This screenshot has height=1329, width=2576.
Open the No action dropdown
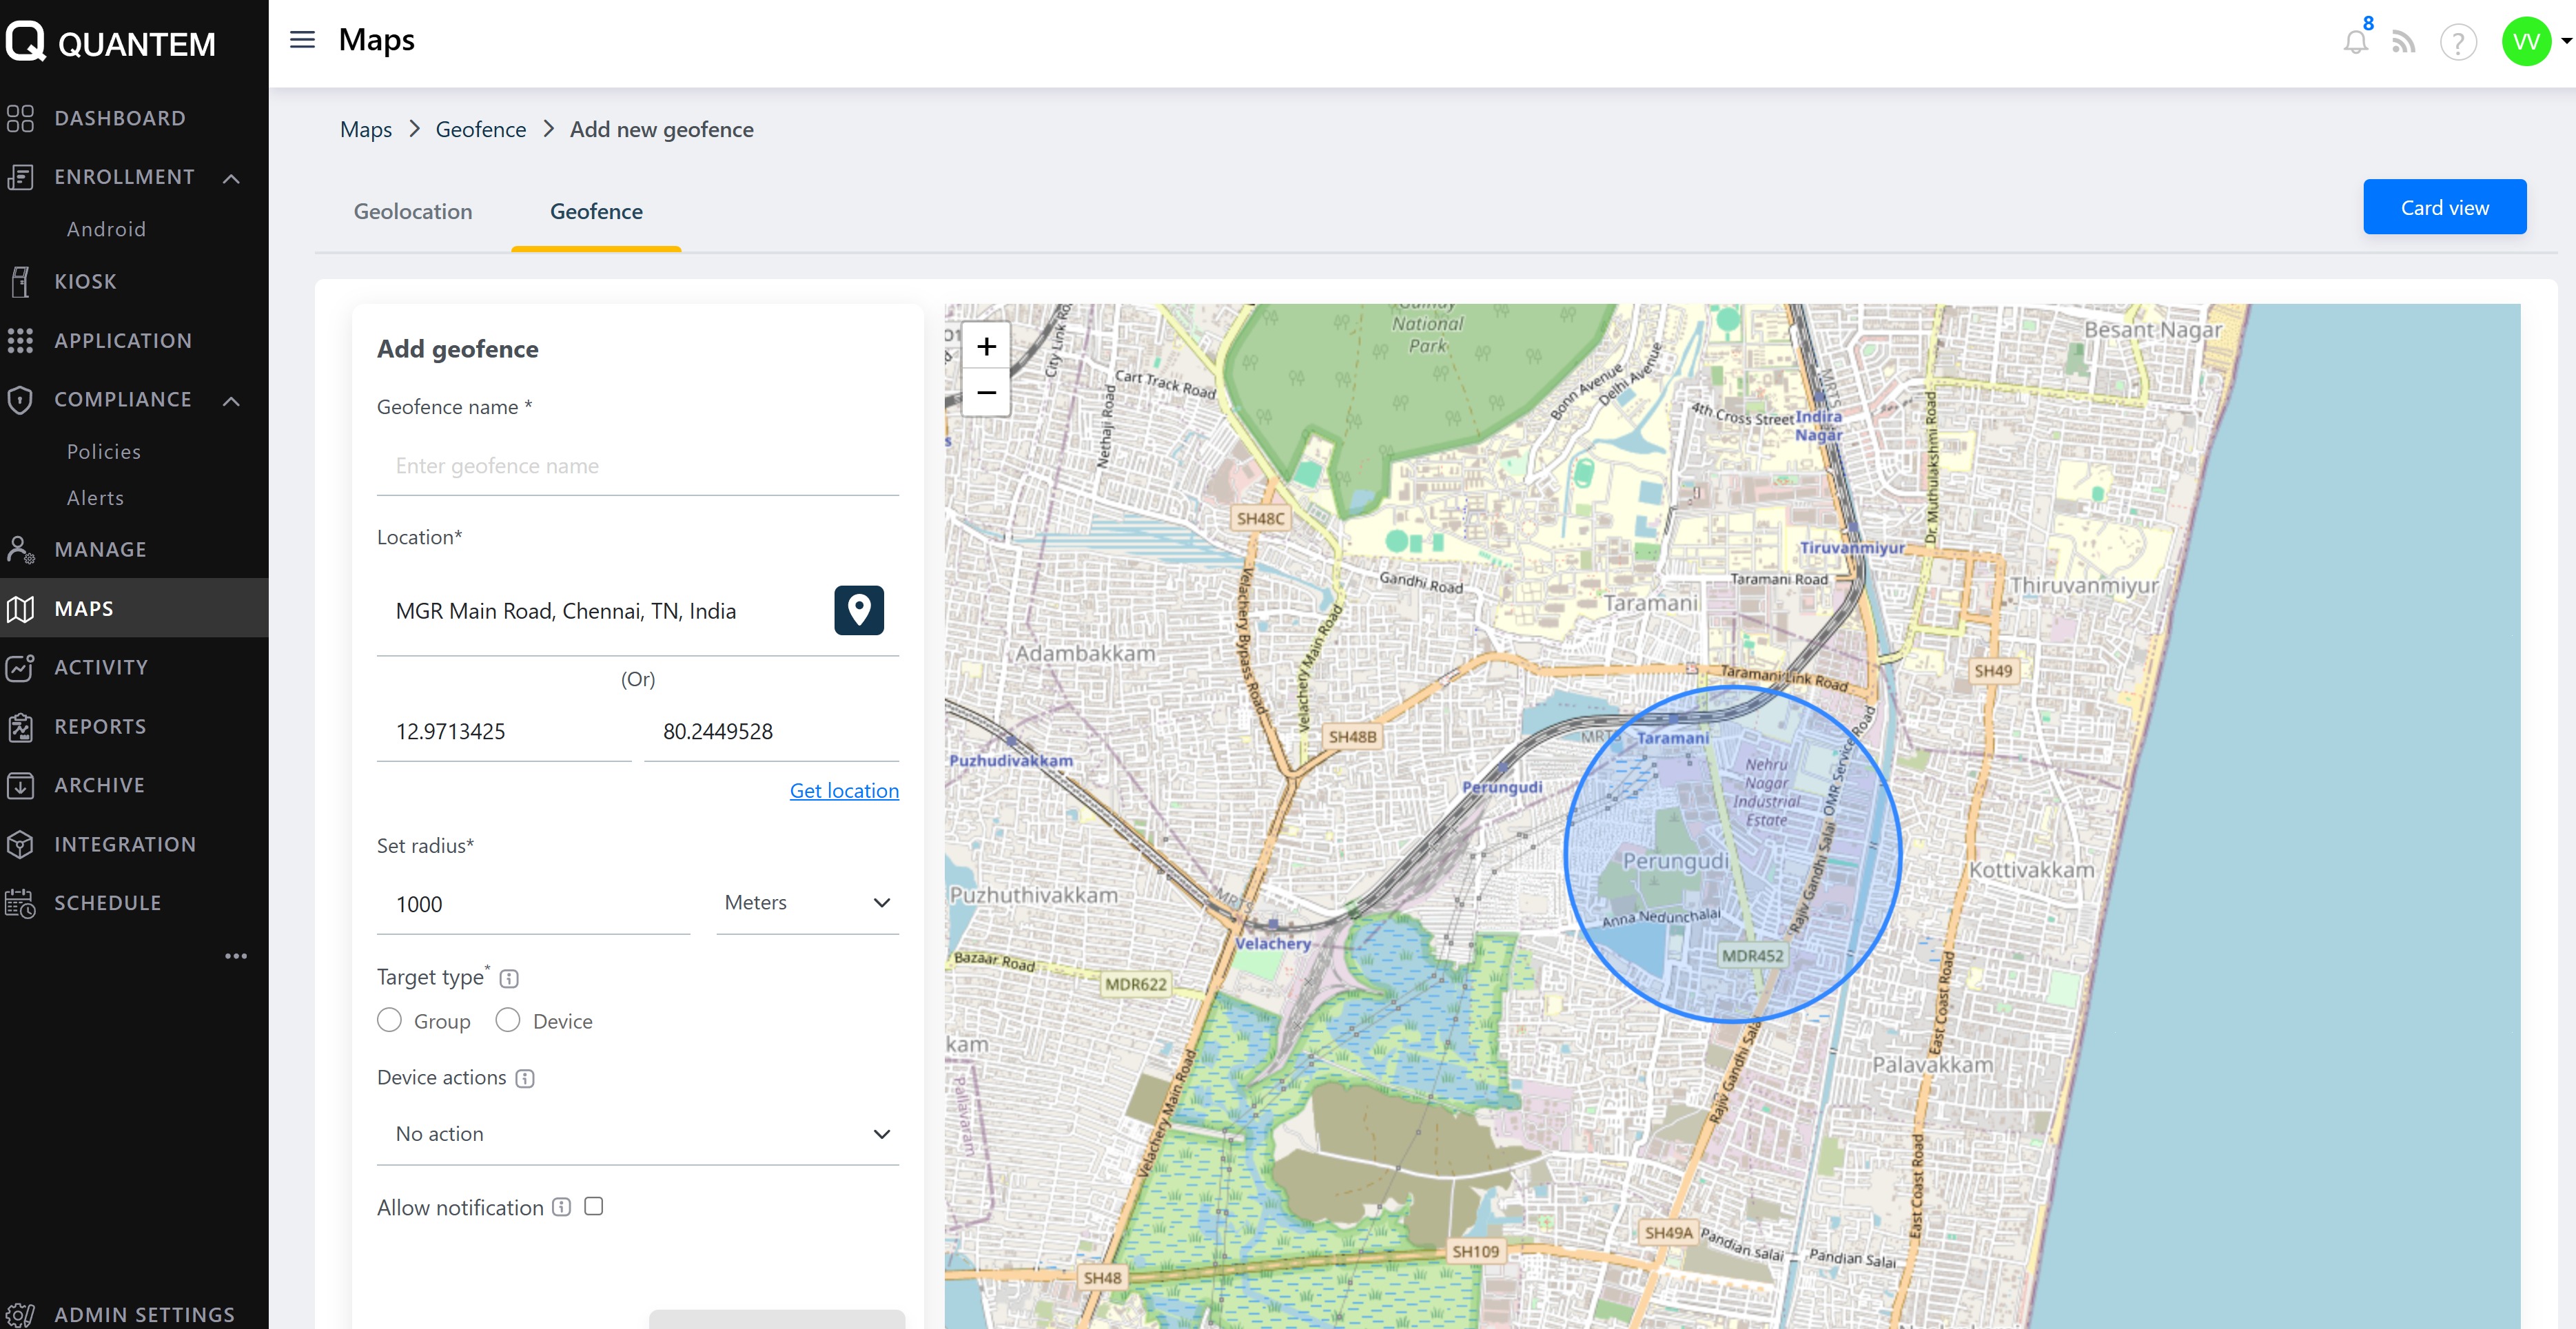pos(638,1134)
